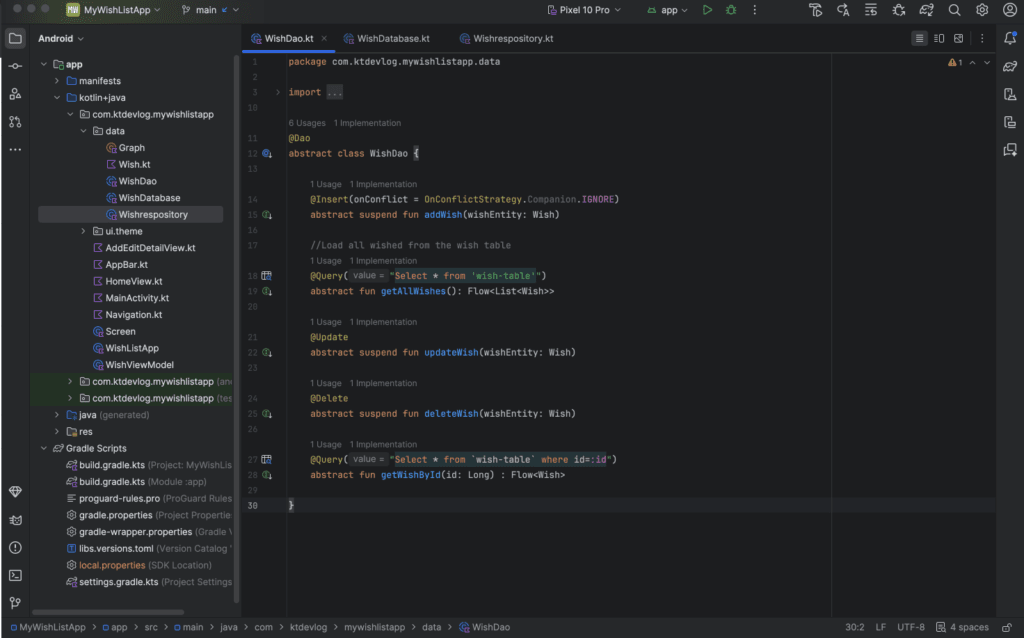Image resolution: width=1024 pixels, height=638 pixels.
Task: Open the Notifications bell
Action: coord(1010,39)
